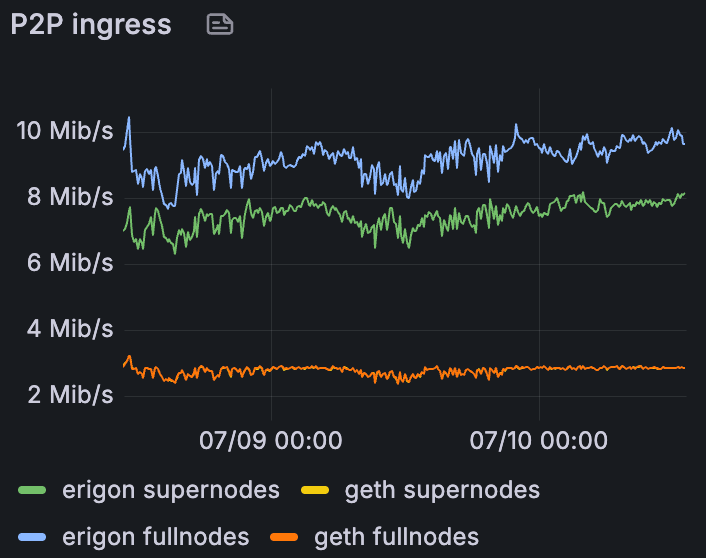Toggle the geth supernodes legend label
Viewport: 706px width, 558px height.
442,490
